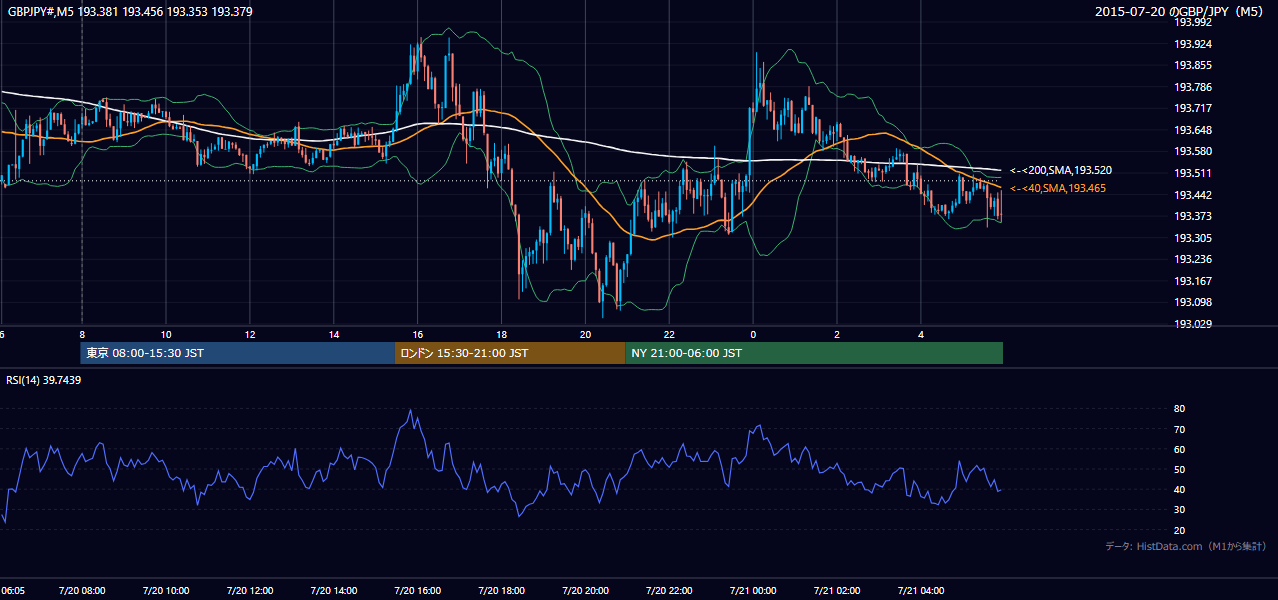Click the 7/20 22:00 timestamp at bottom
The image size is (1278, 600).
669,591
